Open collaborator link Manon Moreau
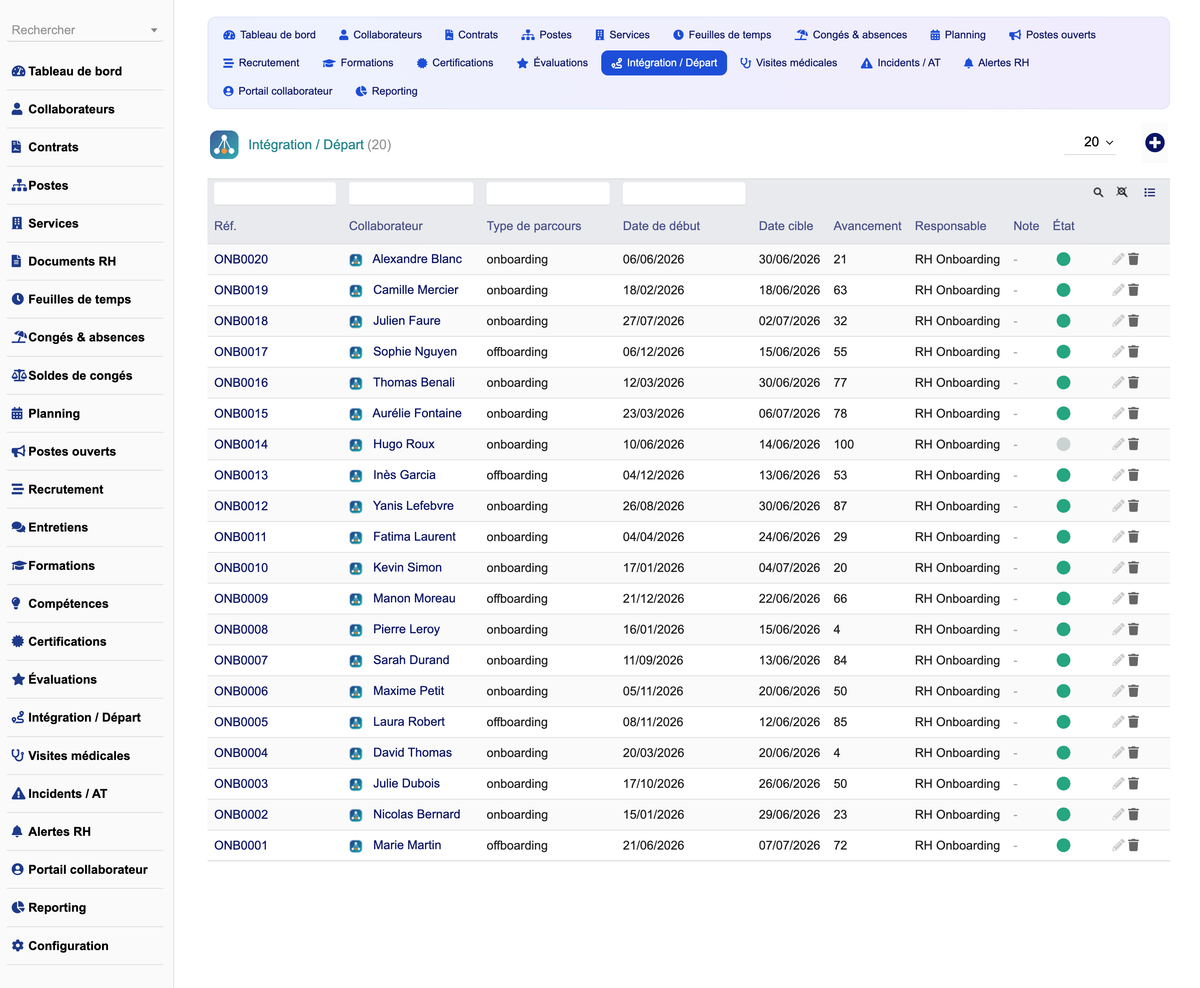 [x=414, y=598]
